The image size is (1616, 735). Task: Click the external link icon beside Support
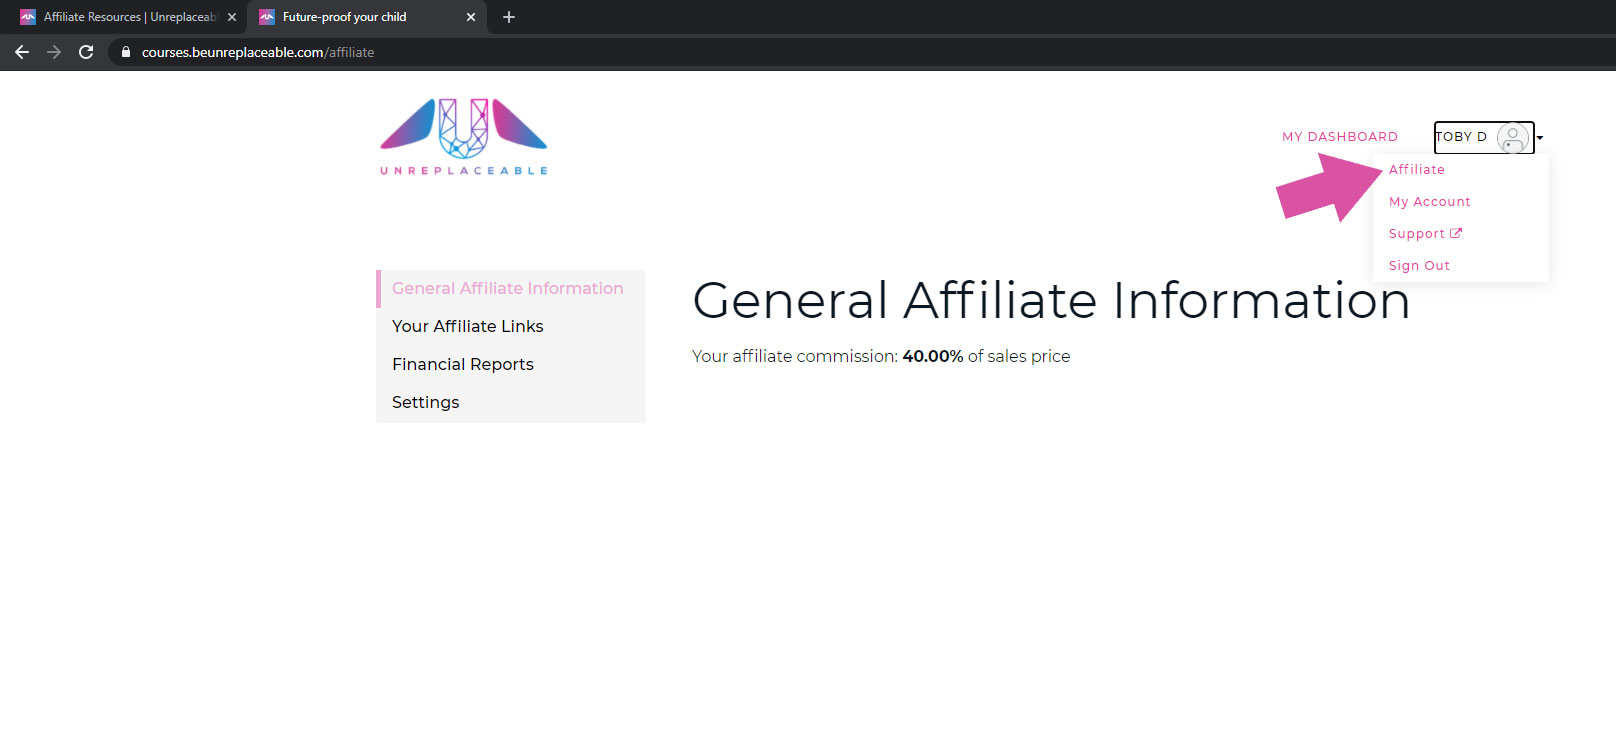click(x=1456, y=233)
